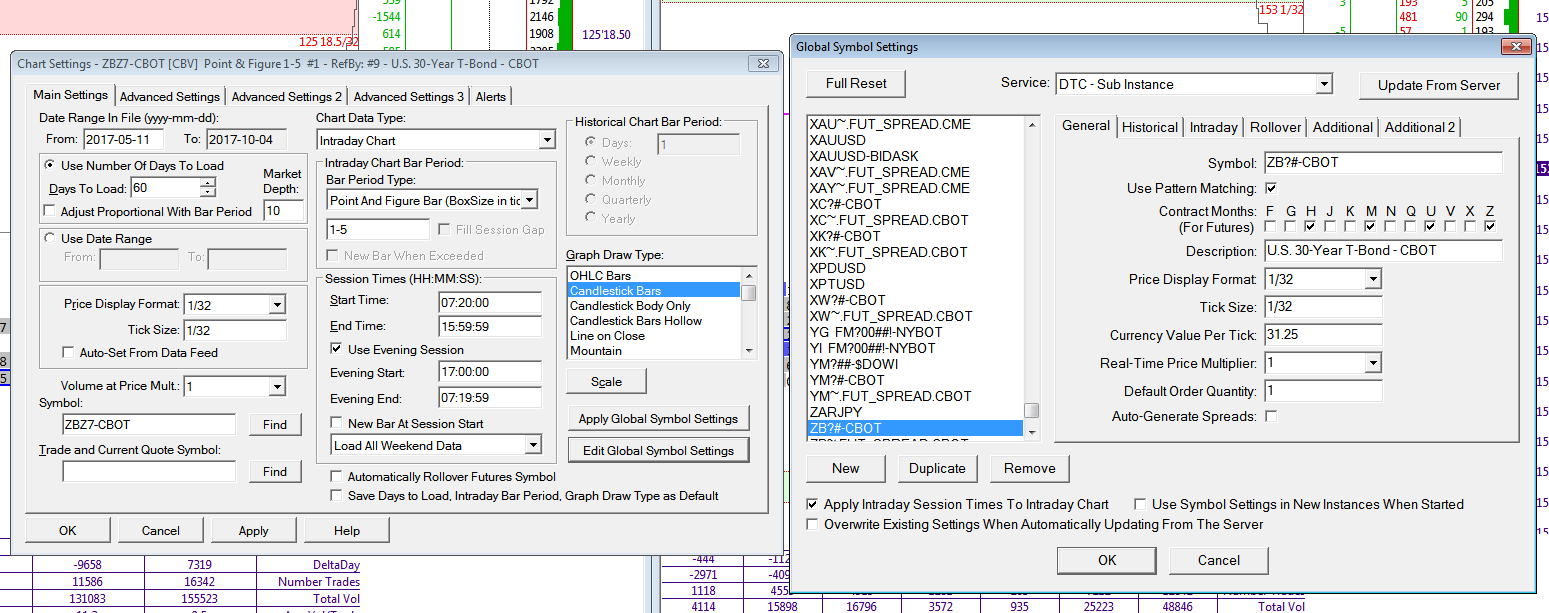Viewport: 1549px width, 613px height.
Task: Open Historical tab in Global Symbol Settings
Action: click(1149, 127)
